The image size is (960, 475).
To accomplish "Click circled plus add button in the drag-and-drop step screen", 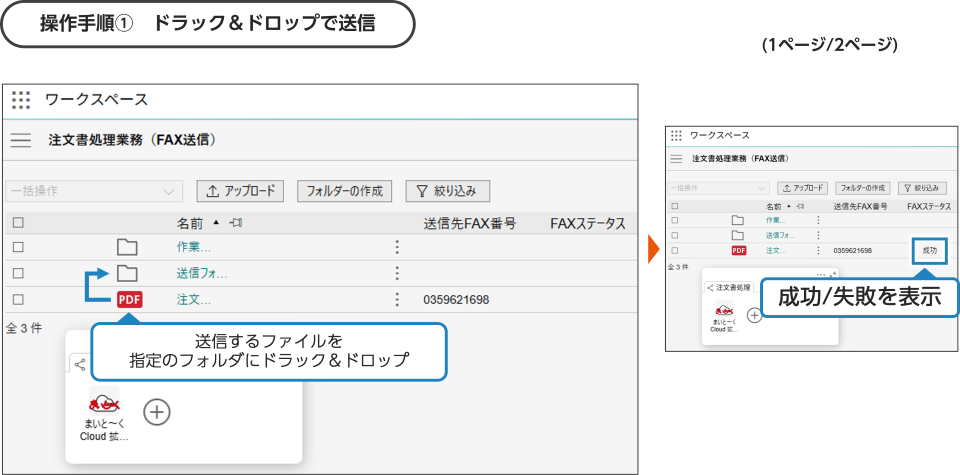I will pyautogui.click(x=157, y=413).
